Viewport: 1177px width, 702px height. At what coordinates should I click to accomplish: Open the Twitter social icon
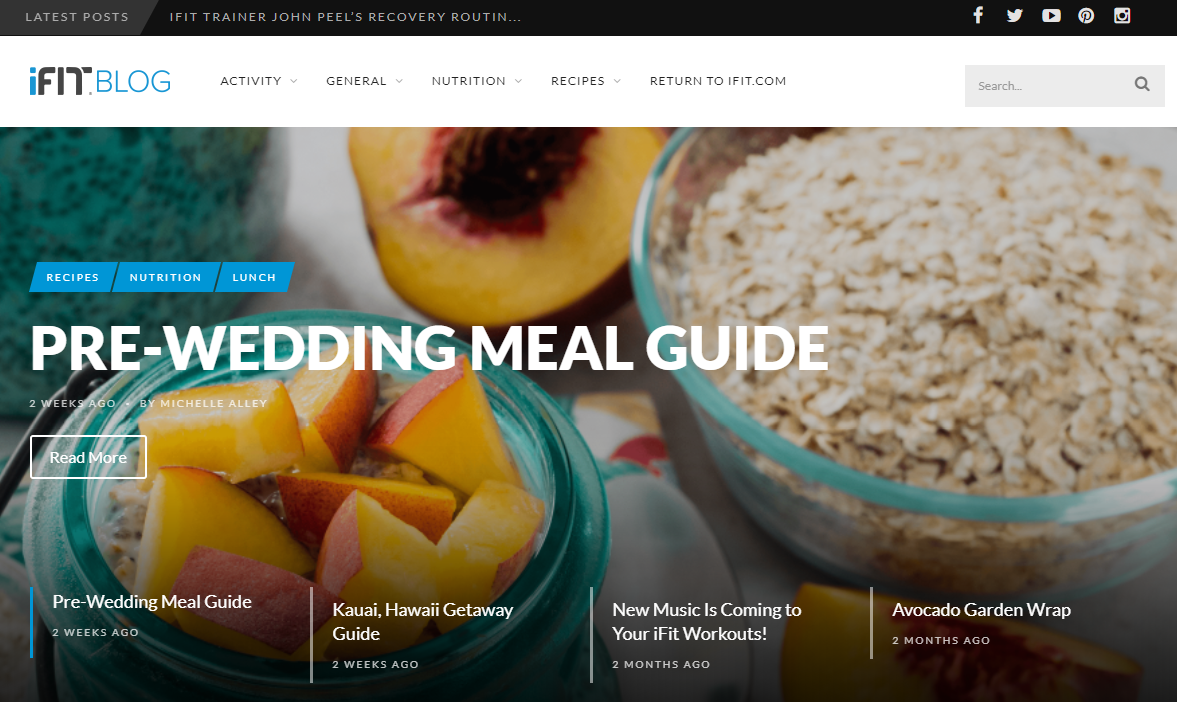pyautogui.click(x=1014, y=16)
